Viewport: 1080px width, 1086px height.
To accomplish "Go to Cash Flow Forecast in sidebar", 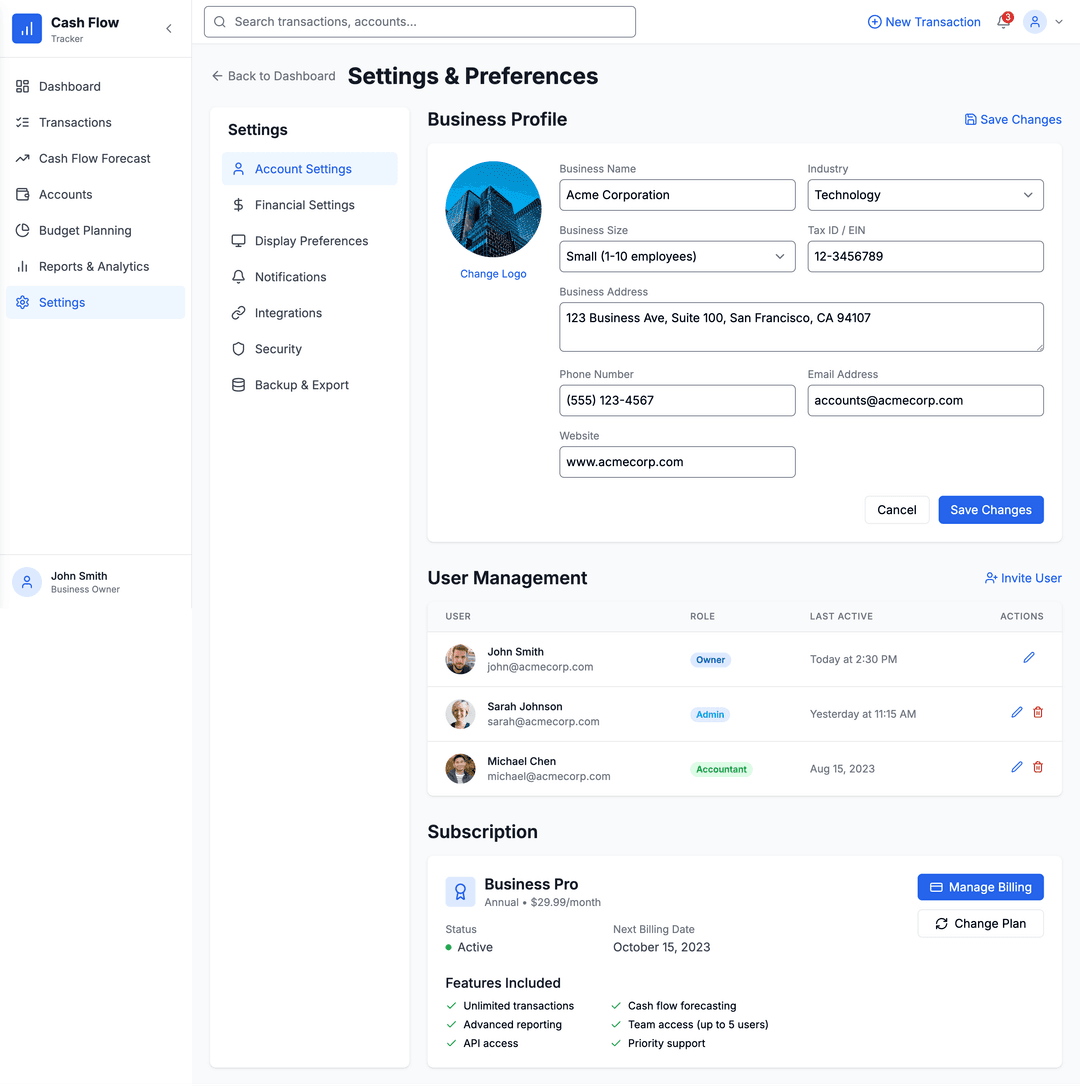I will [x=94, y=159].
